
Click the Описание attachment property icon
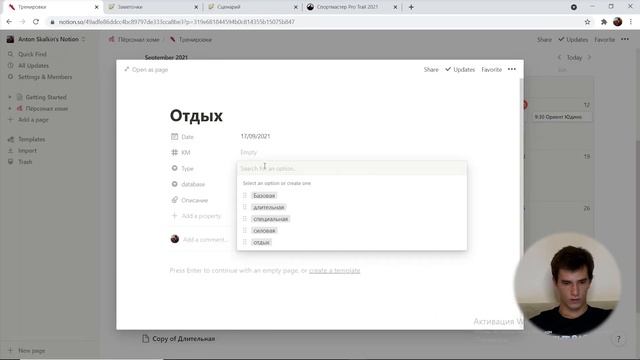(175, 200)
